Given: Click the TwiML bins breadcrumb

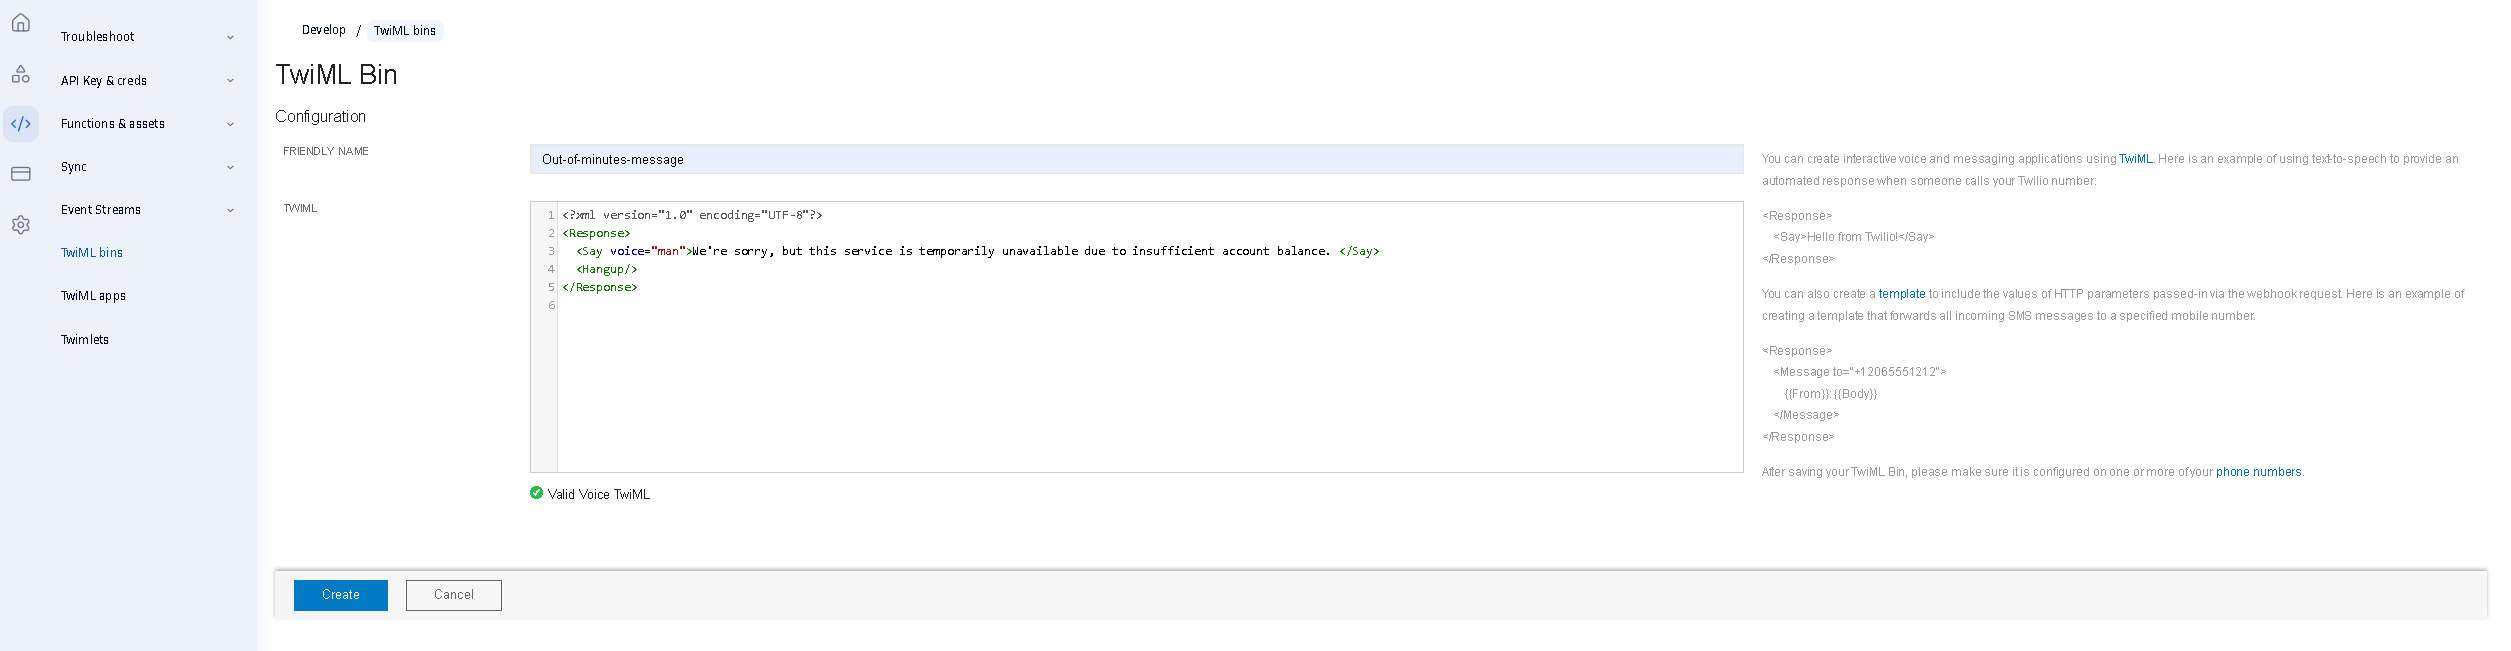Looking at the screenshot, I should (405, 31).
